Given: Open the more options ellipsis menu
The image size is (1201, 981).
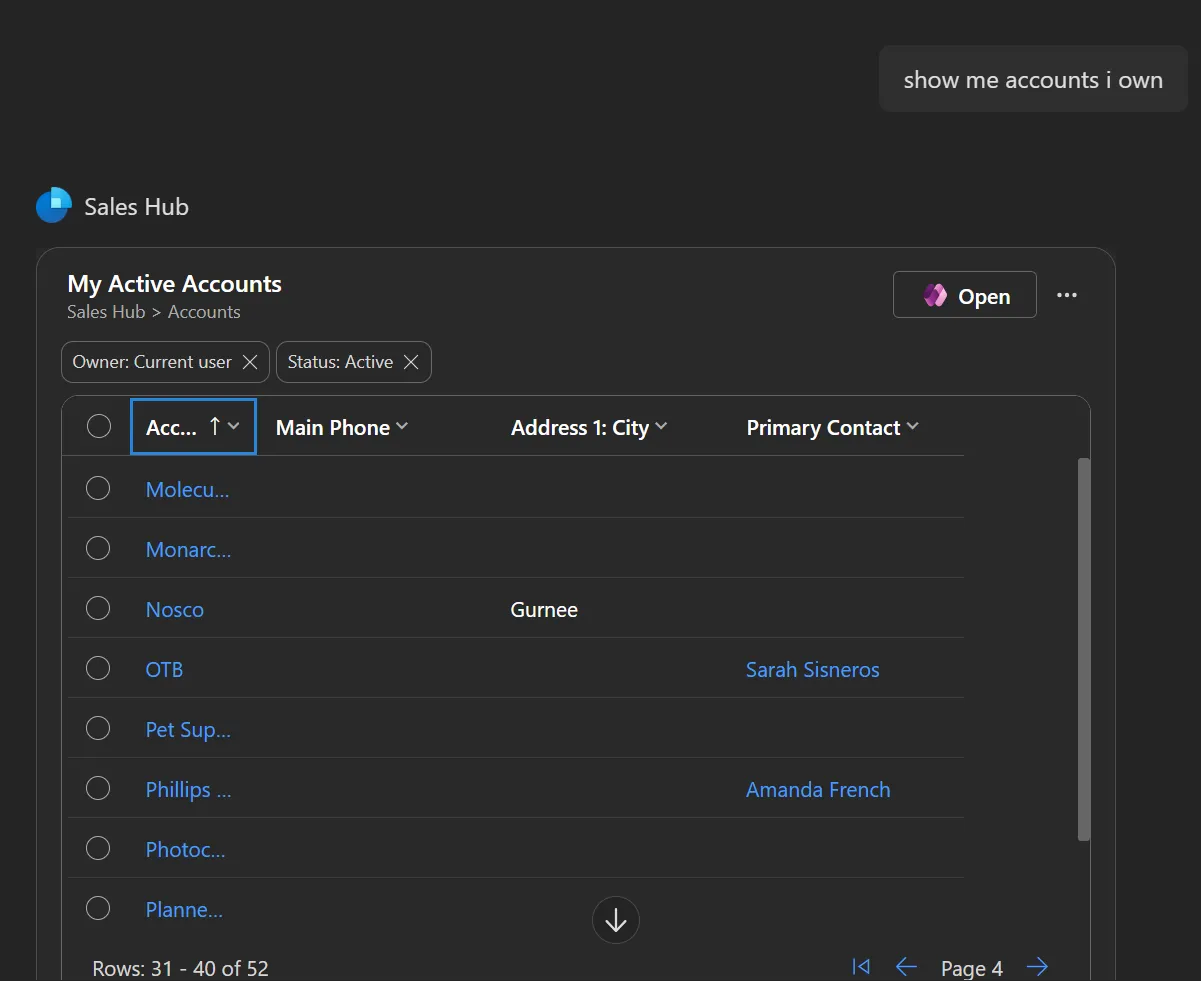Looking at the screenshot, I should point(1067,295).
